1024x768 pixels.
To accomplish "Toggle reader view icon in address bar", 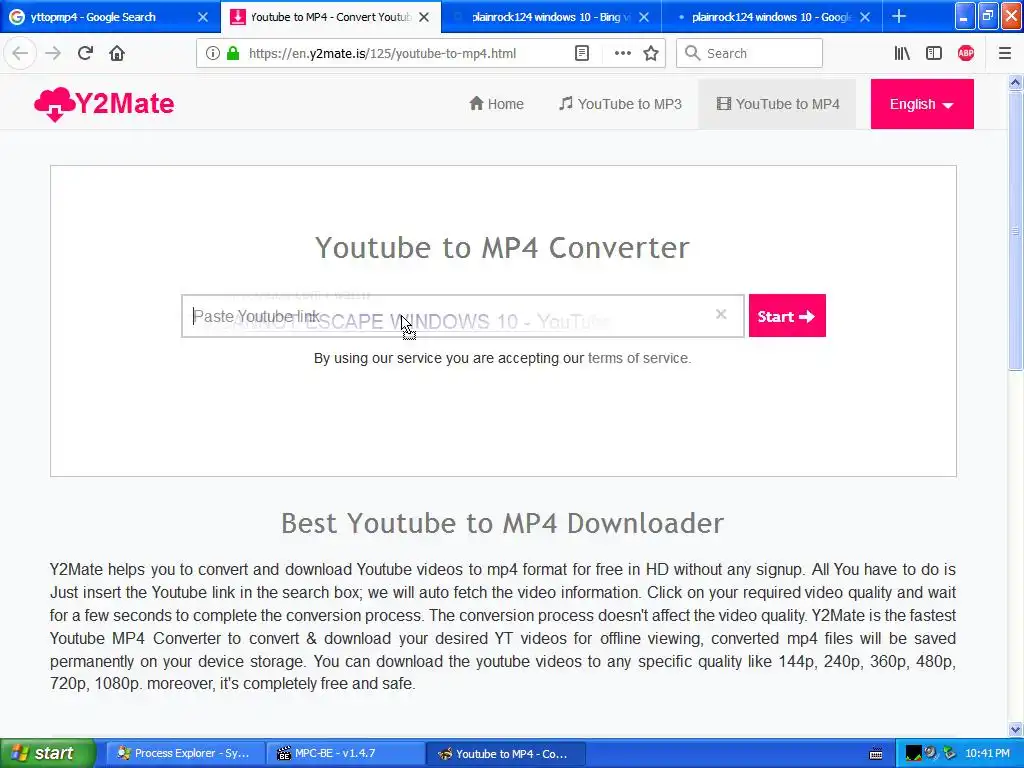I will coord(582,53).
